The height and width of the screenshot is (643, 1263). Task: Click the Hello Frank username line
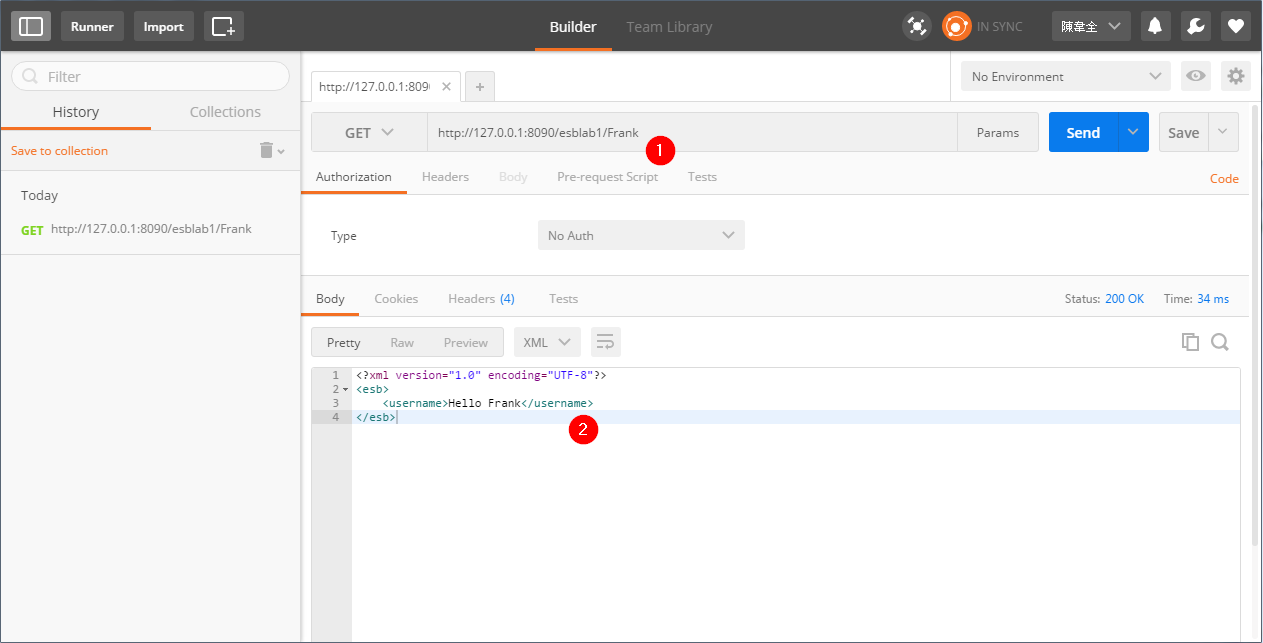click(796, 403)
